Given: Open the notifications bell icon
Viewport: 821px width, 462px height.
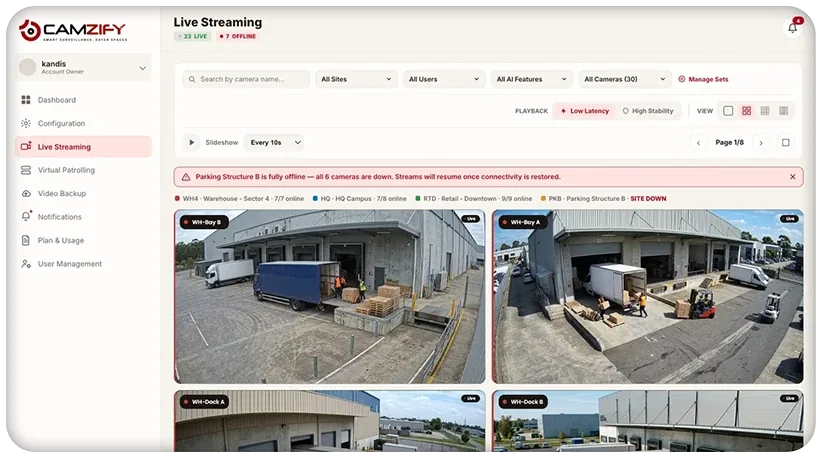Looking at the screenshot, I should point(793,28).
